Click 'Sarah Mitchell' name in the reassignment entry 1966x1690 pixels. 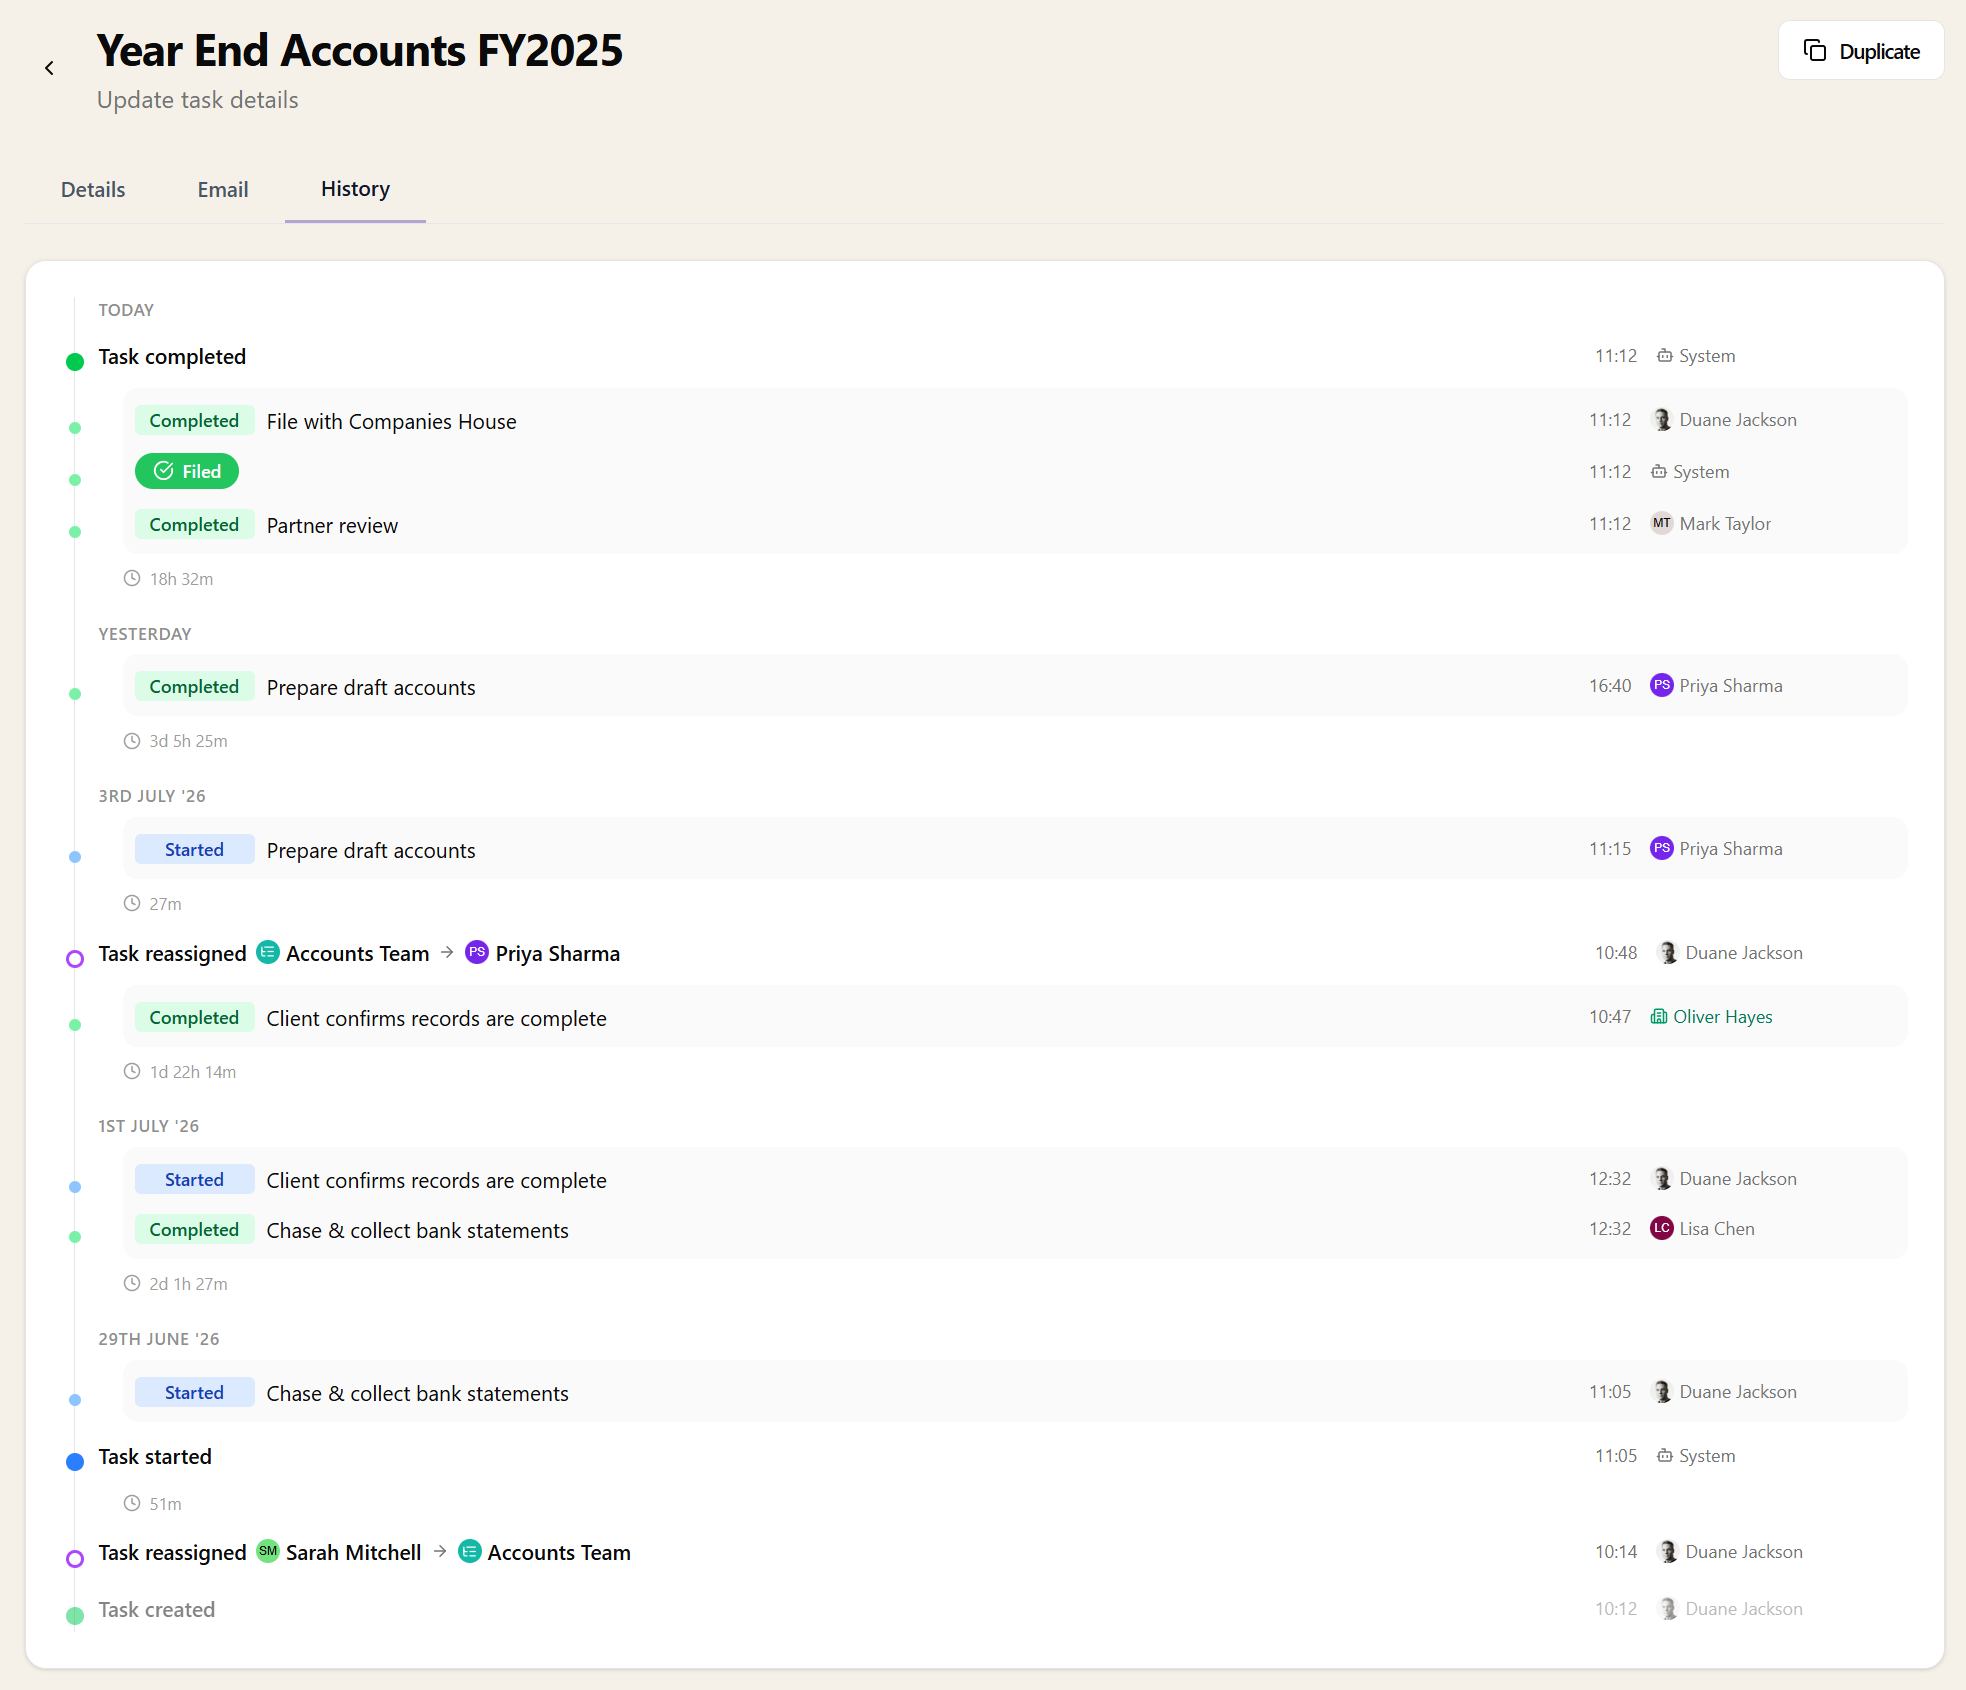click(x=353, y=1553)
